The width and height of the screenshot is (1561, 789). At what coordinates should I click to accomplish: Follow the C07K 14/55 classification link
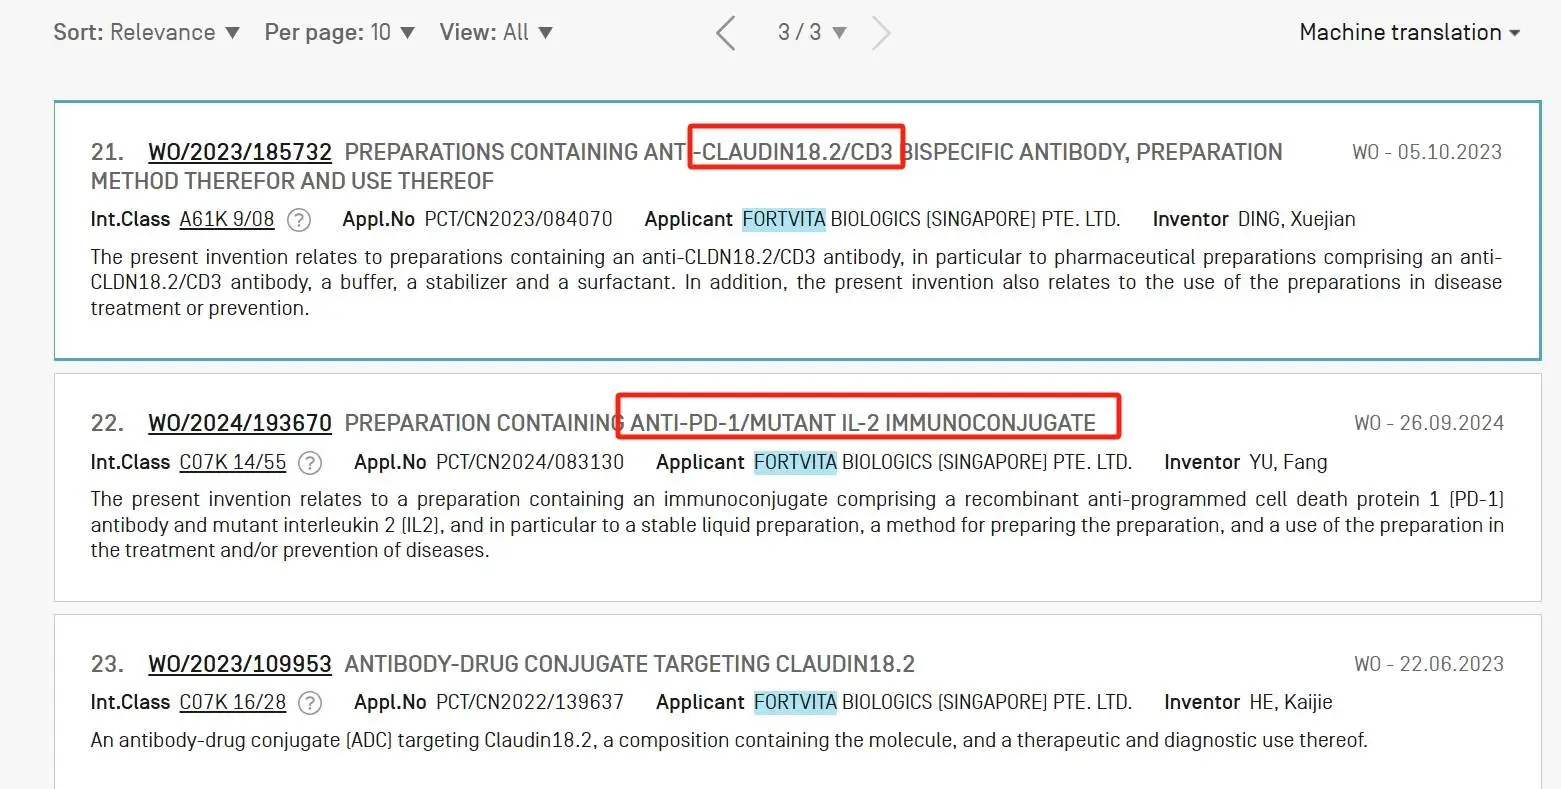(x=233, y=462)
